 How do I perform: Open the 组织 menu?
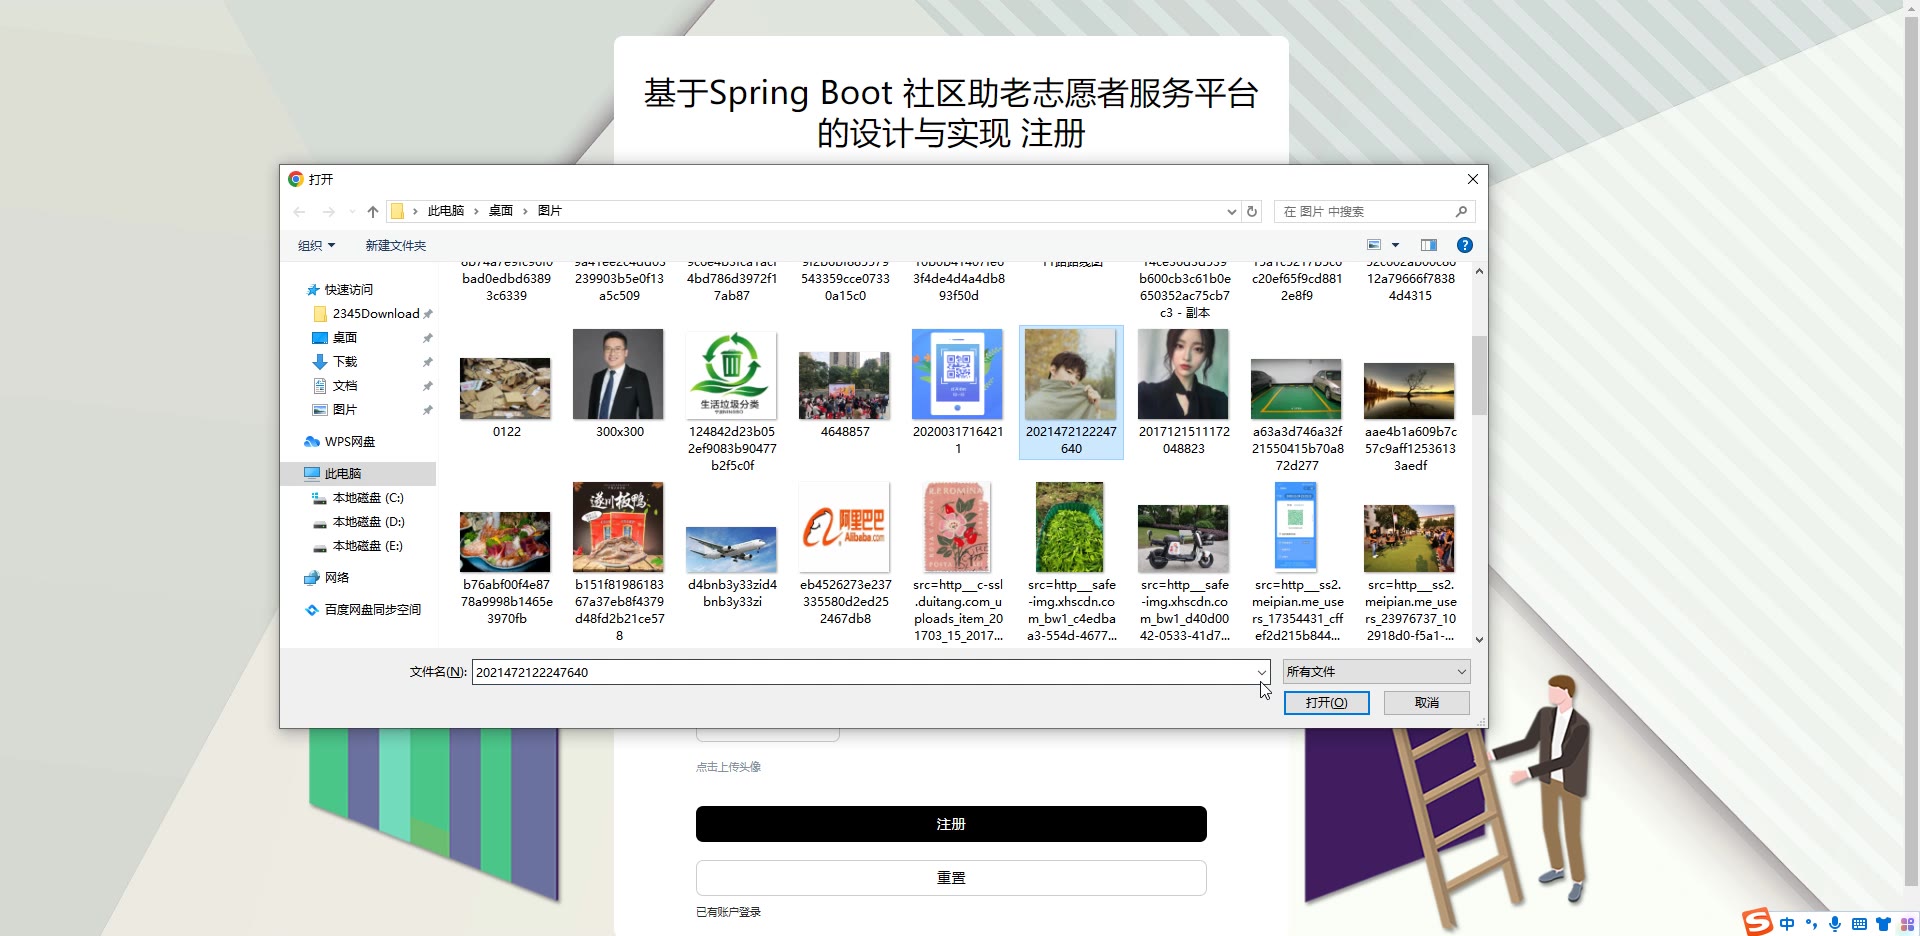(x=316, y=246)
